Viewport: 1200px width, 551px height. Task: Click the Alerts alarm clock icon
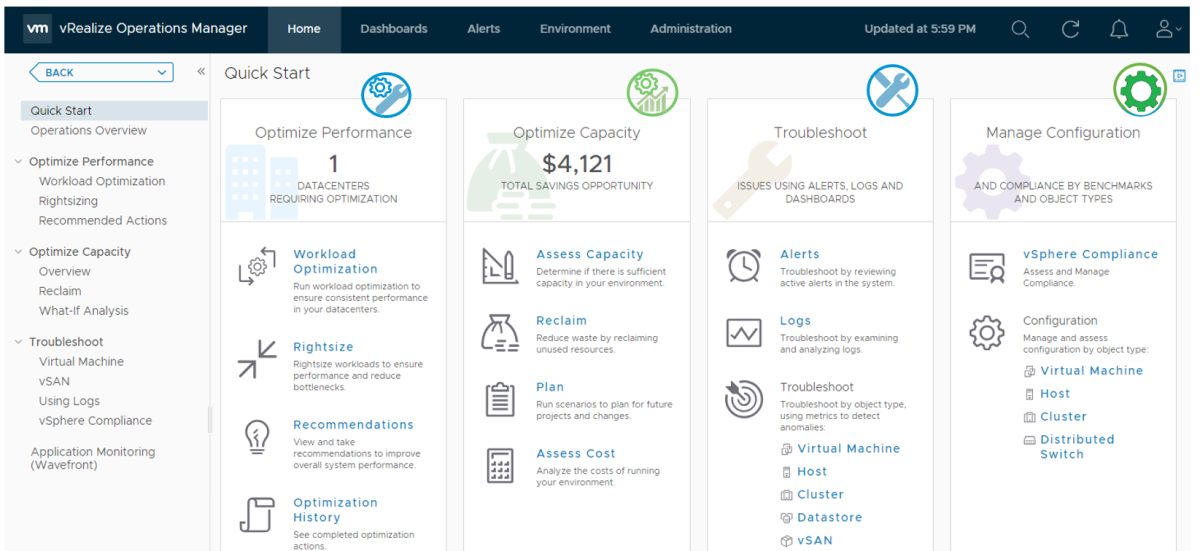click(743, 265)
